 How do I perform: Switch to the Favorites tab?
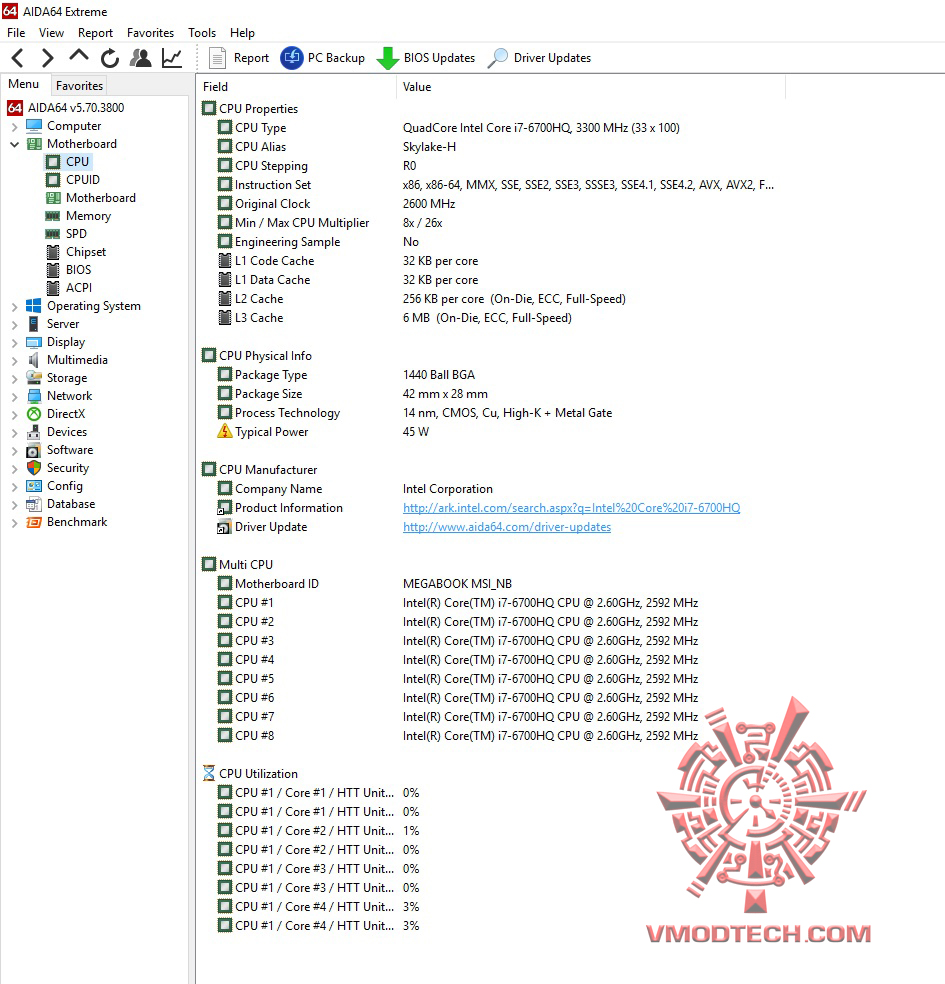point(79,85)
